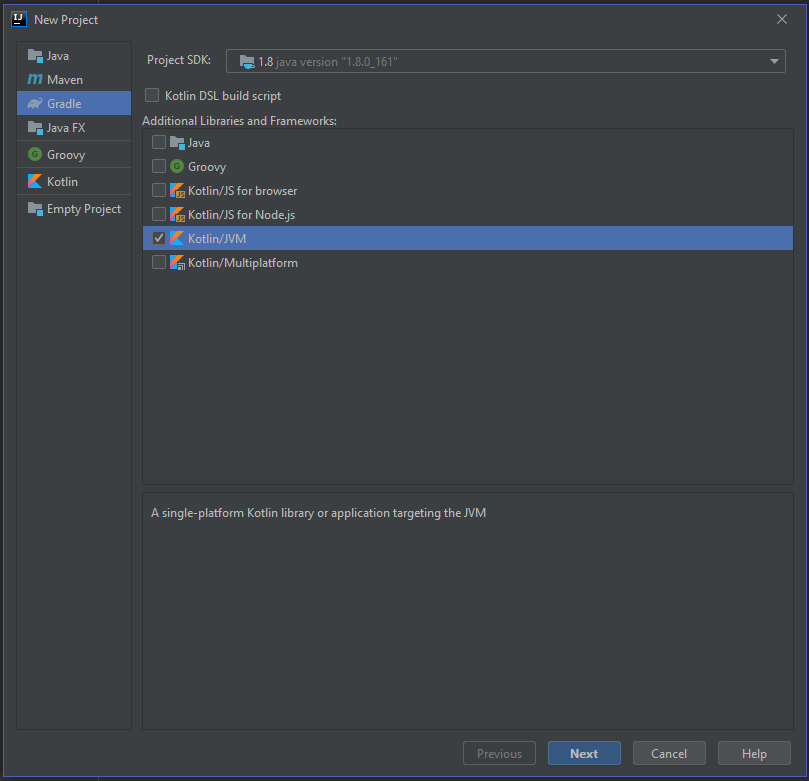Click the Java folder icon in frameworks list
Screen dimensions: 809x781
[177, 143]
